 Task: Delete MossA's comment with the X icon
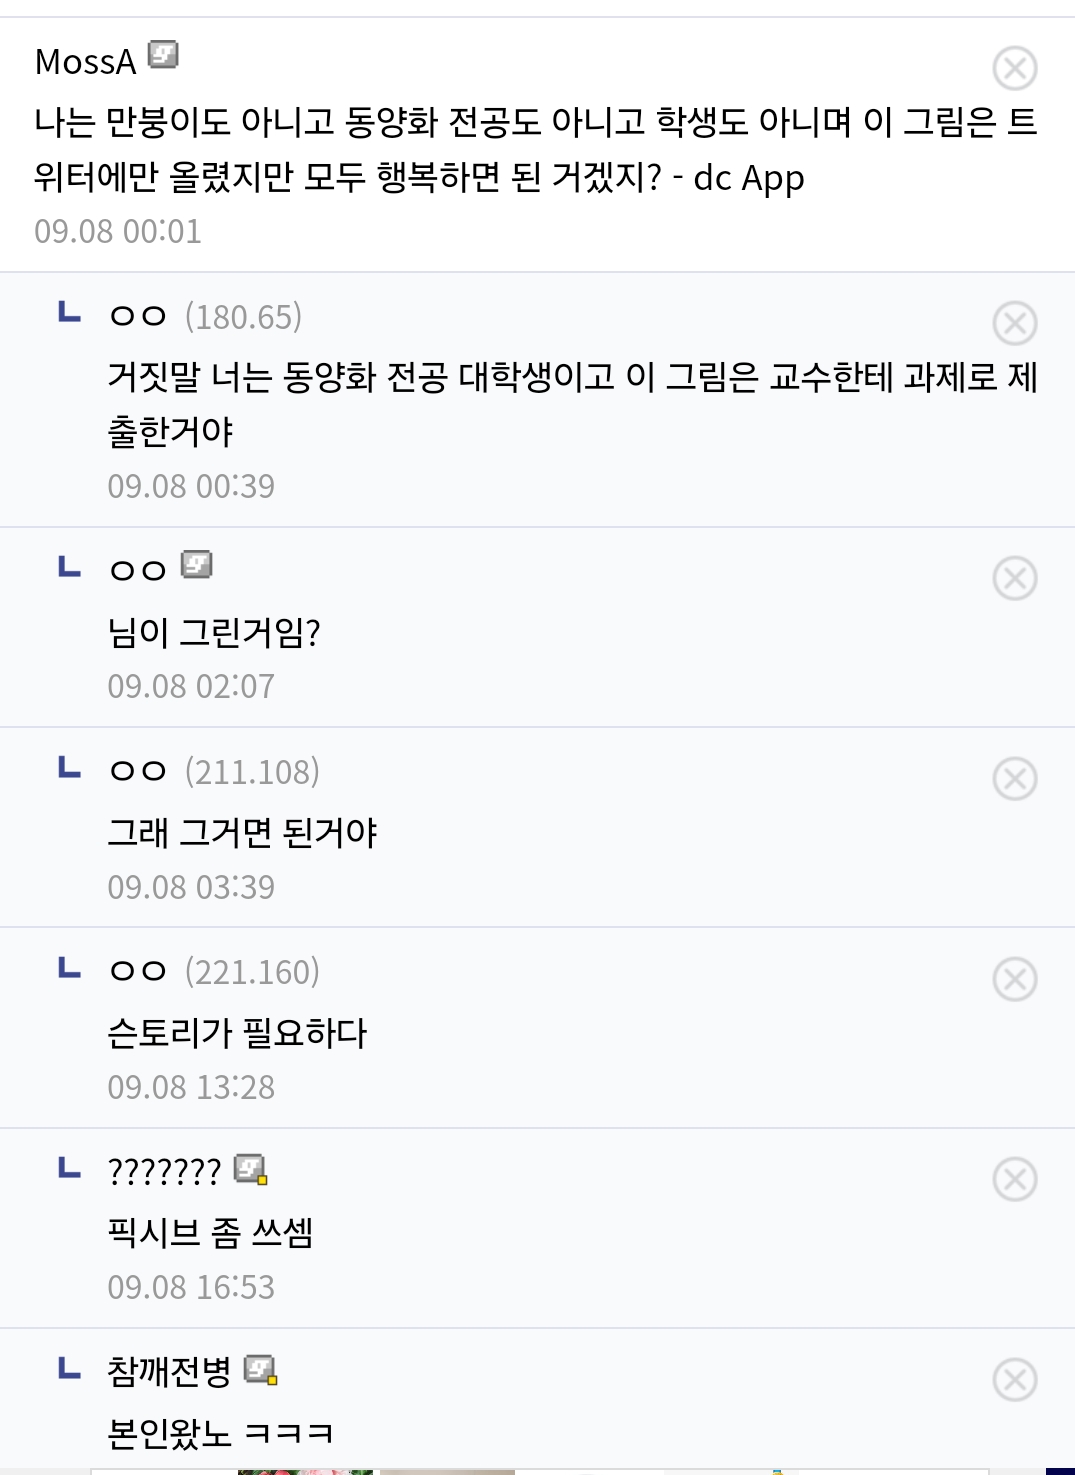coord(1014,69)
